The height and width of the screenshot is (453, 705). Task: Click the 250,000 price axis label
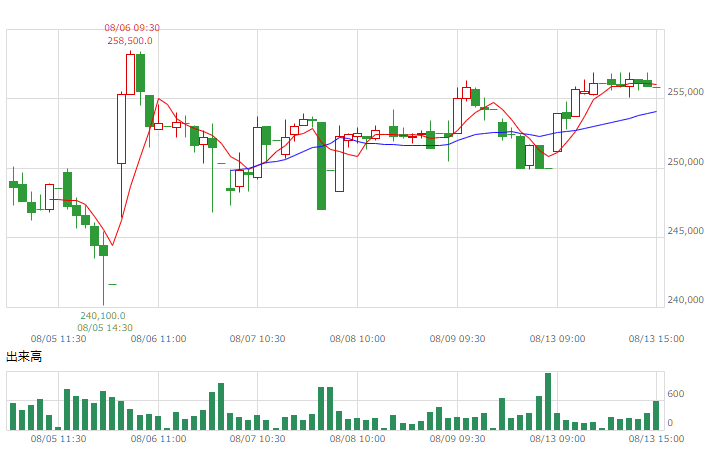(685, 162)
